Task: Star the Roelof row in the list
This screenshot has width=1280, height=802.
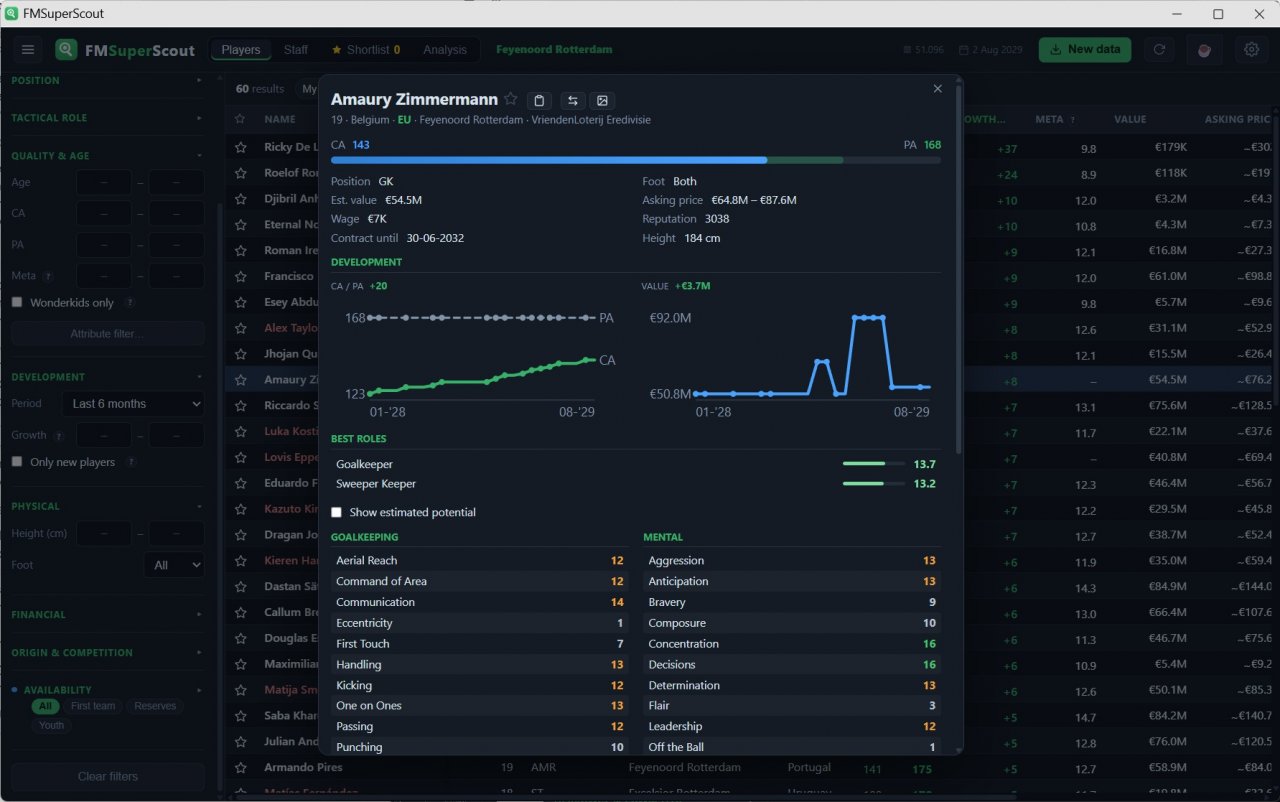Action: [x=240, y=173]
